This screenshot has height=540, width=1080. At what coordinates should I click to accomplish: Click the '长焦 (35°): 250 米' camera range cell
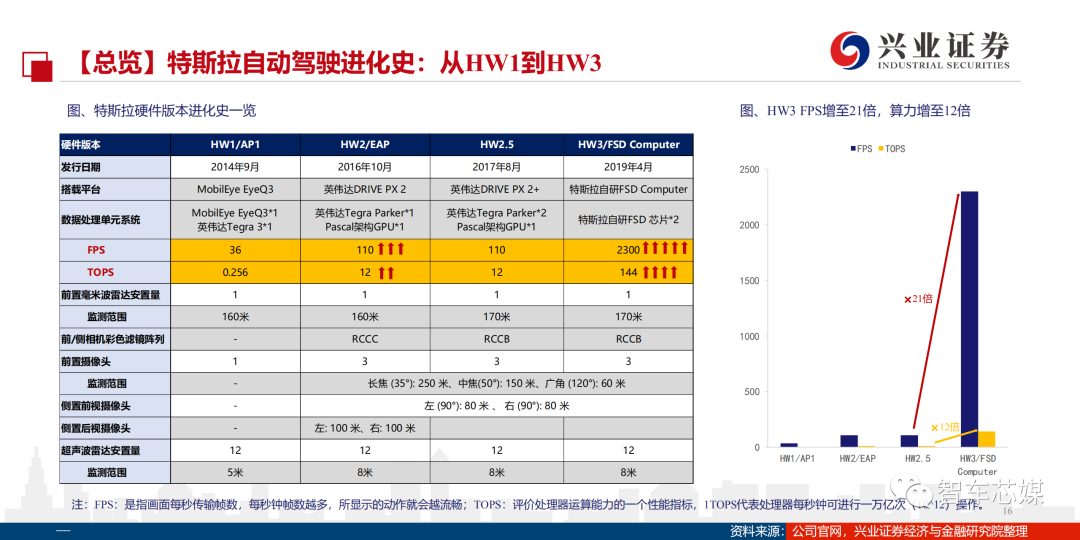[497, 383]
